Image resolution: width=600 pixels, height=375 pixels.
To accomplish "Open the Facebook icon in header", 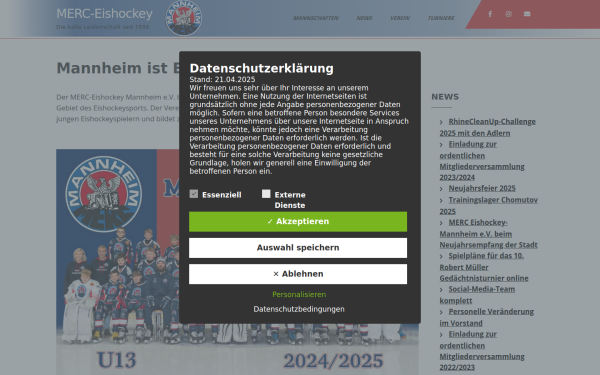I will (x=490, y=14).
